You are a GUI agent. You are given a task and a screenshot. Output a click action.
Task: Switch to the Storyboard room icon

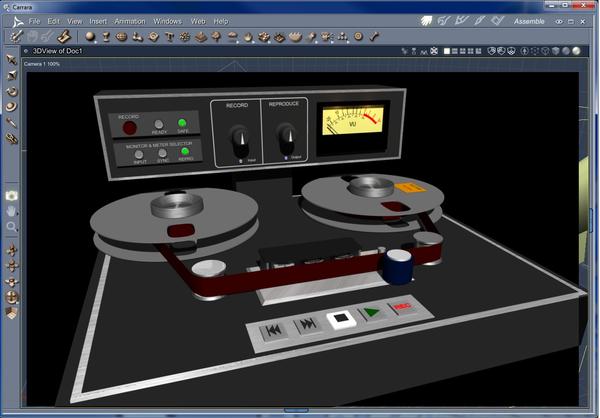[462, 21]
